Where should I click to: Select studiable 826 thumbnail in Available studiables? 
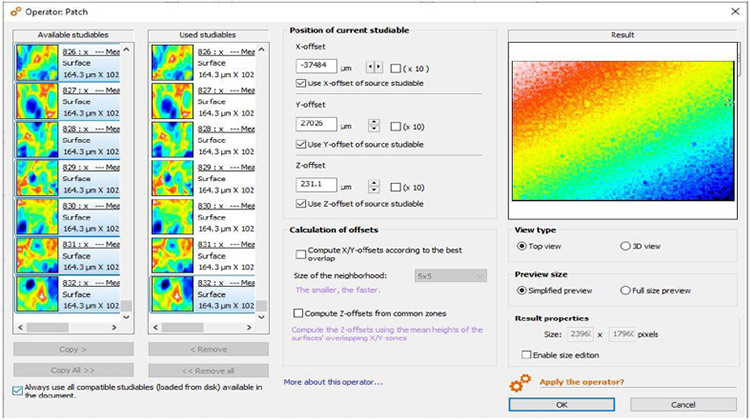(x=37, y=63)
